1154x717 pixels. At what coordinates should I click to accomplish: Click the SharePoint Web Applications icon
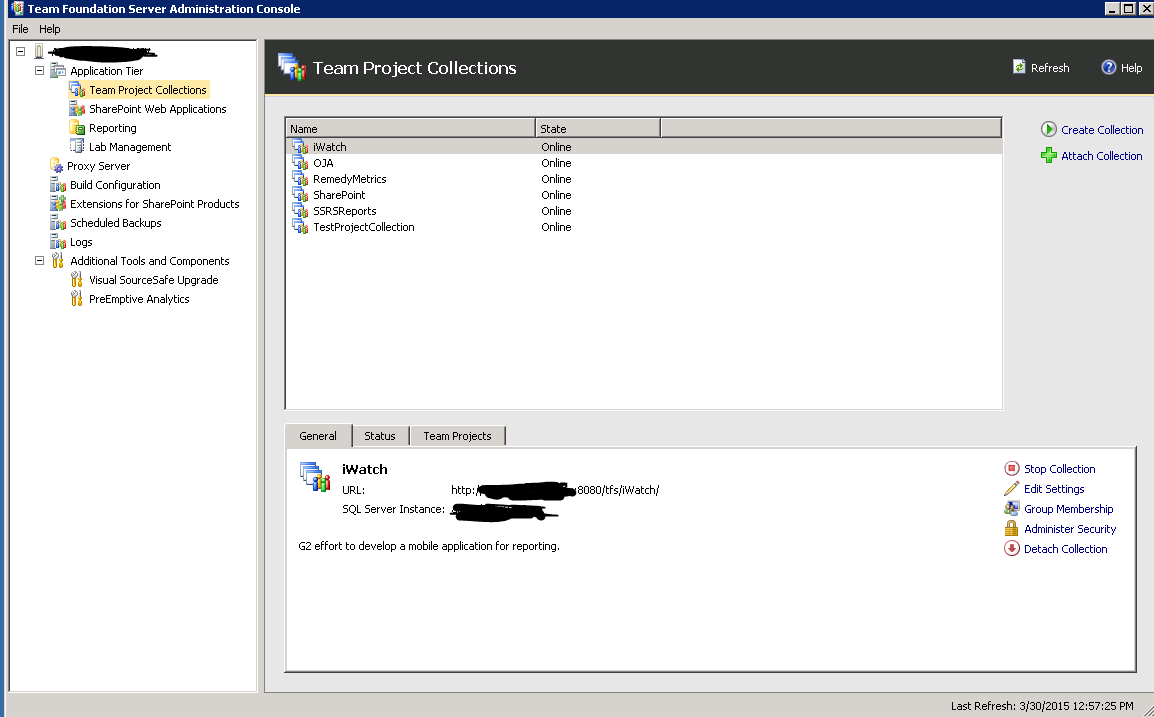tap(77, 109)
